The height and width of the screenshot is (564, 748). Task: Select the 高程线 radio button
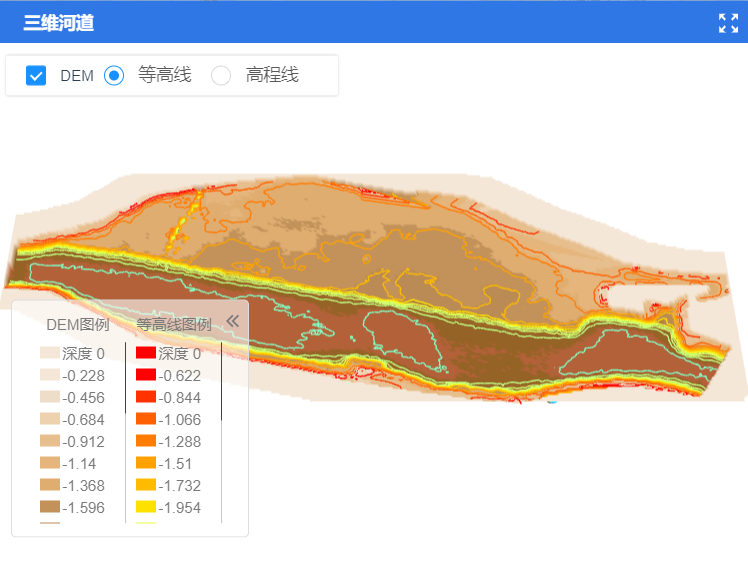point(221,75)
